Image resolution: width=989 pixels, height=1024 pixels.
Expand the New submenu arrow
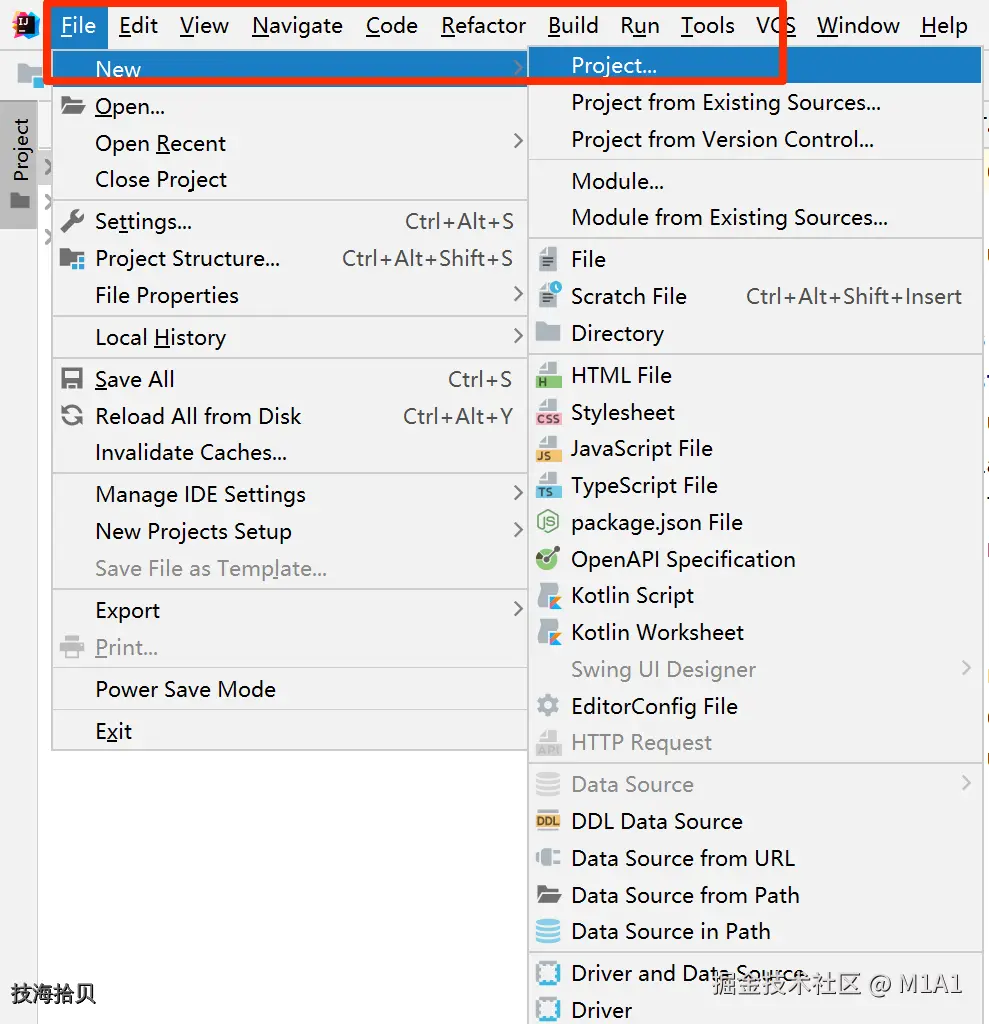pos(518,67)
